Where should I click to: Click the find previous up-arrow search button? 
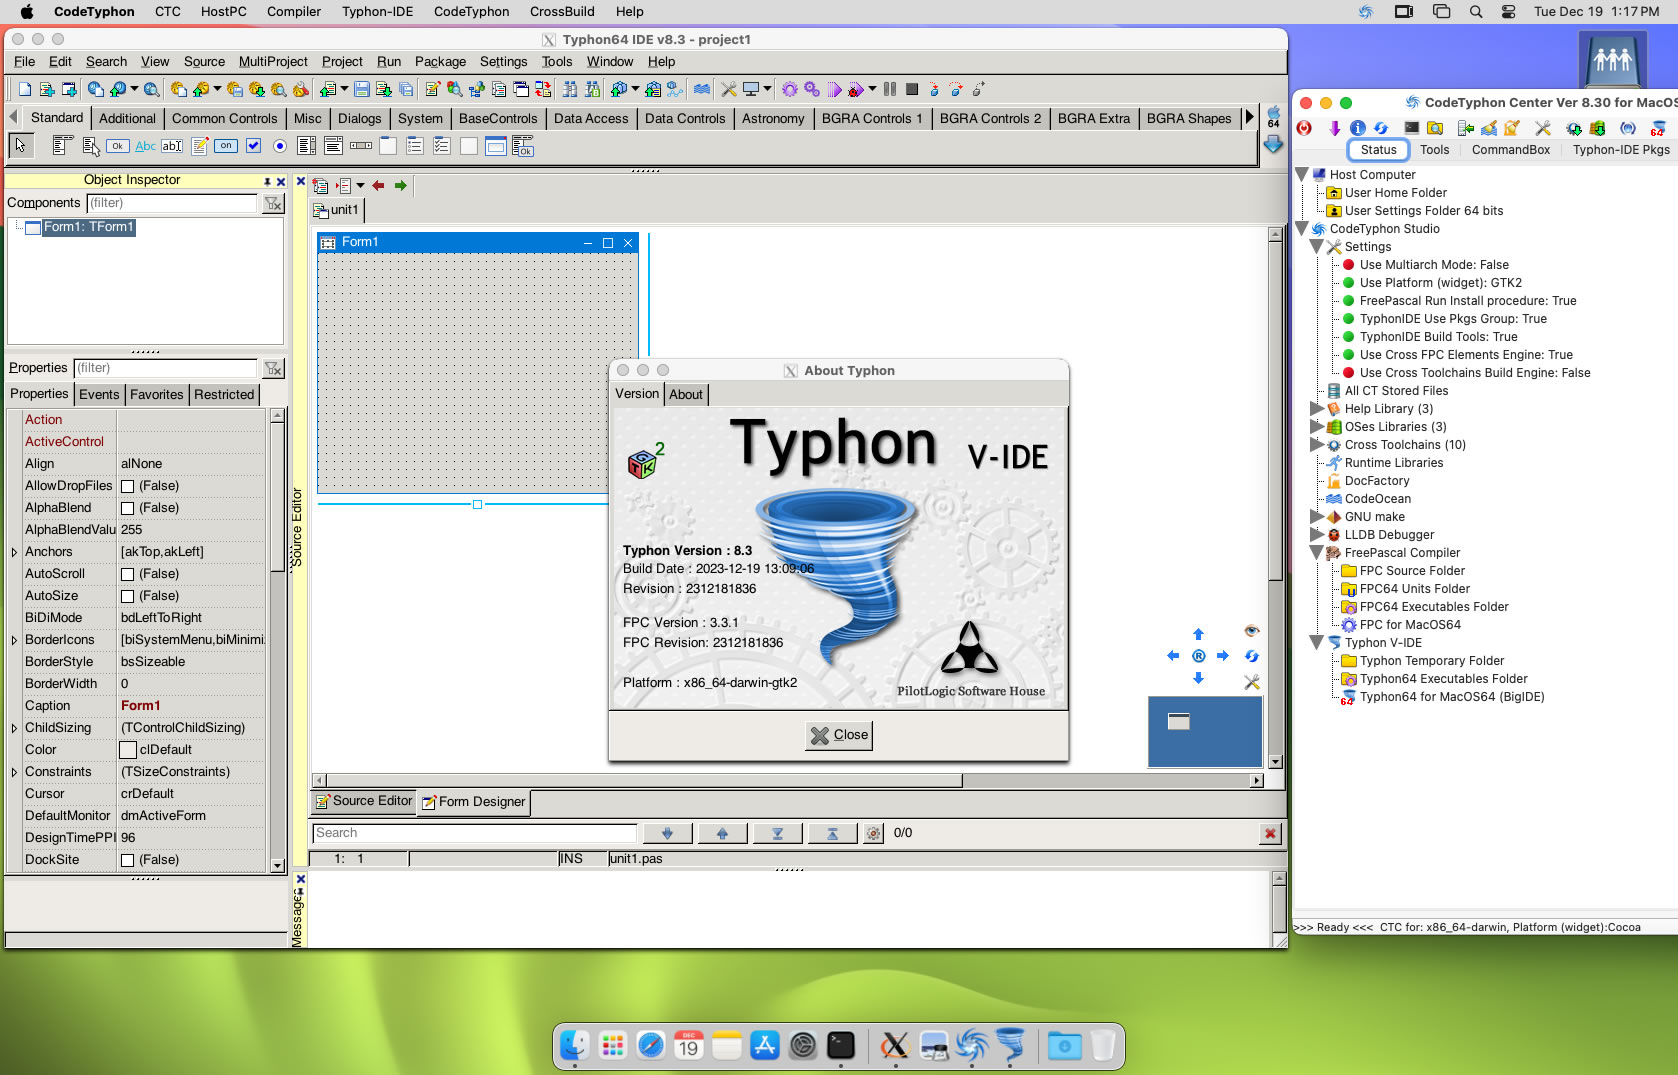[x=722, y=833]
